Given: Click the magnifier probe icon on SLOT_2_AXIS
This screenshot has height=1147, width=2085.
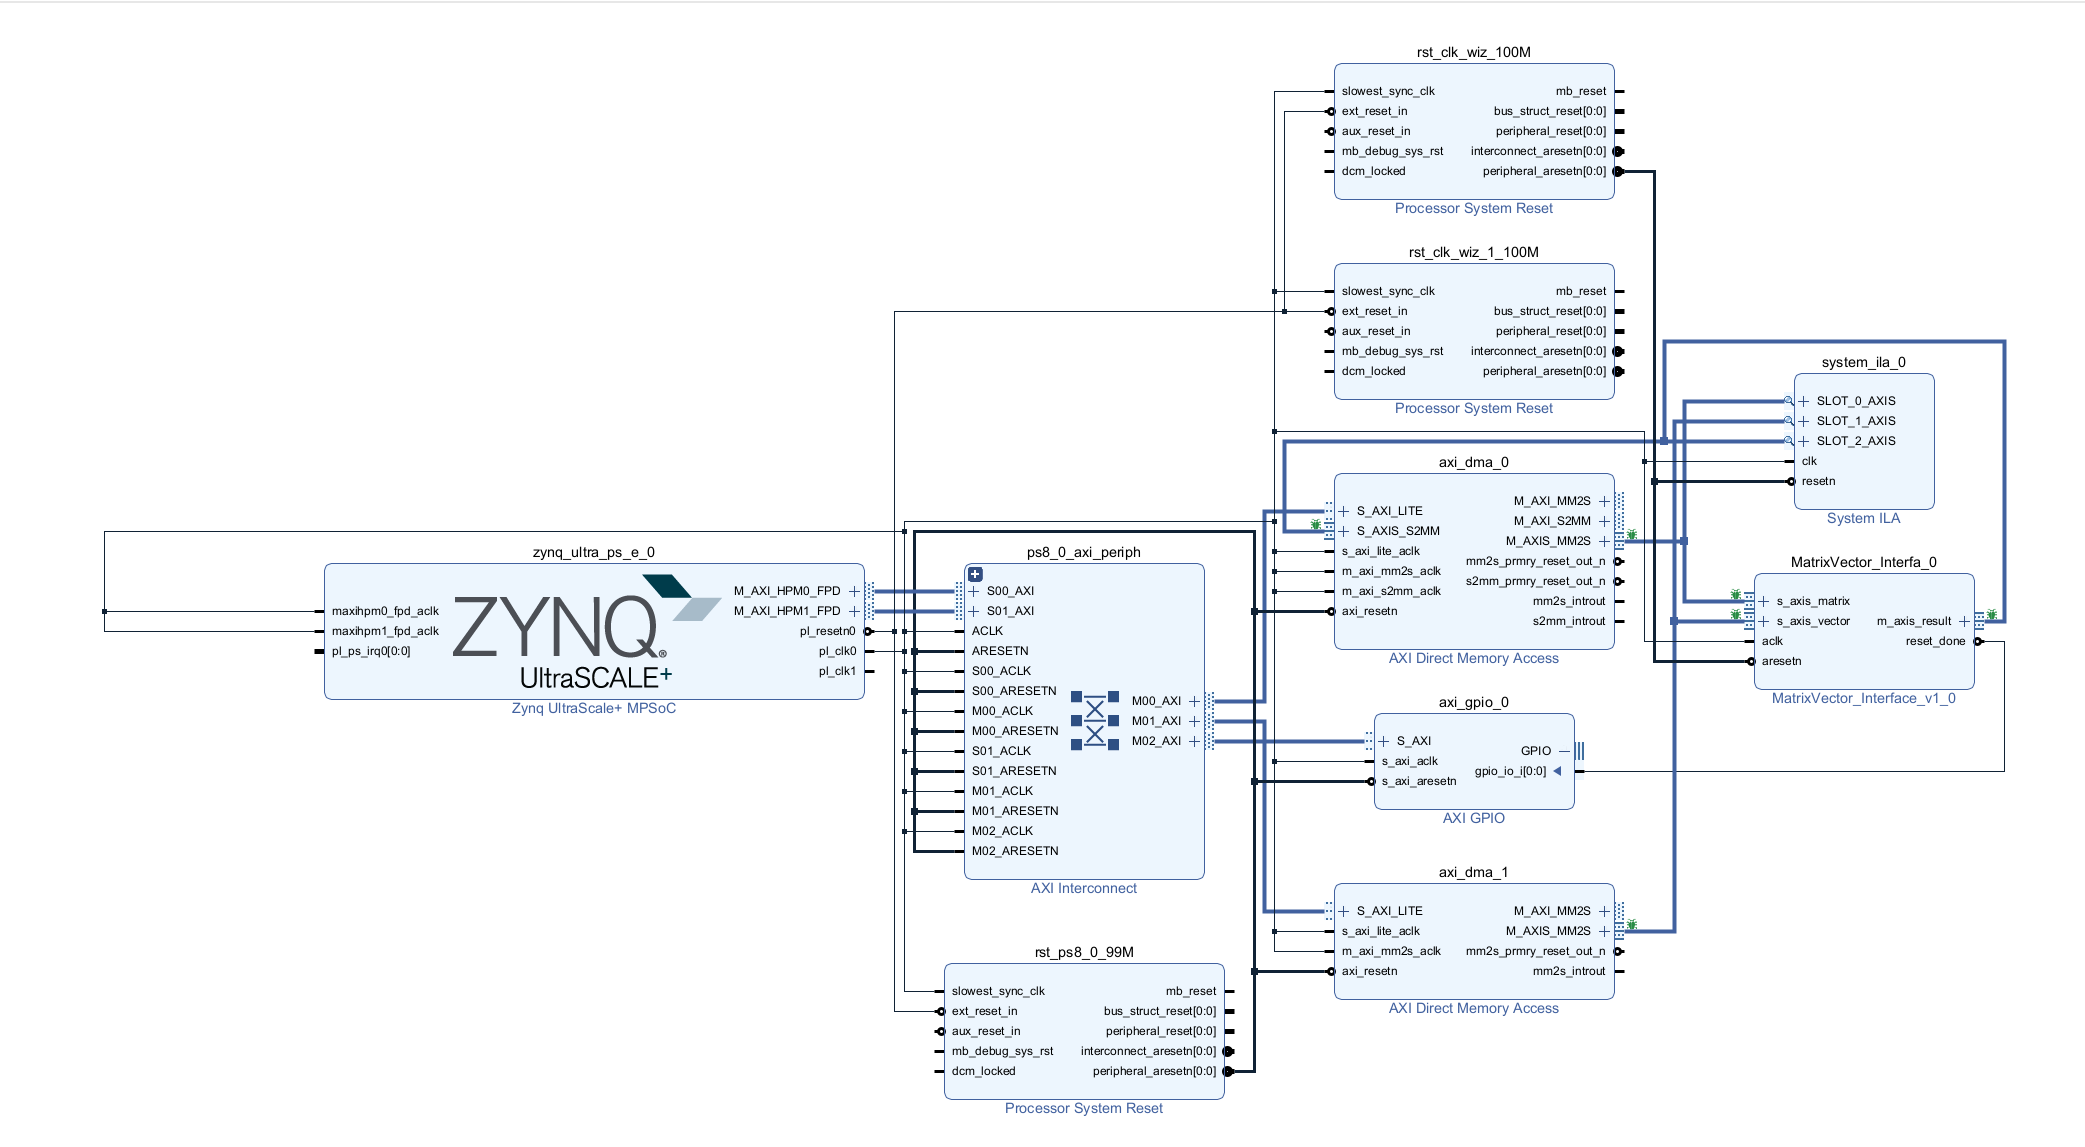Looking at the screenshot, I should click(1788, 441).
